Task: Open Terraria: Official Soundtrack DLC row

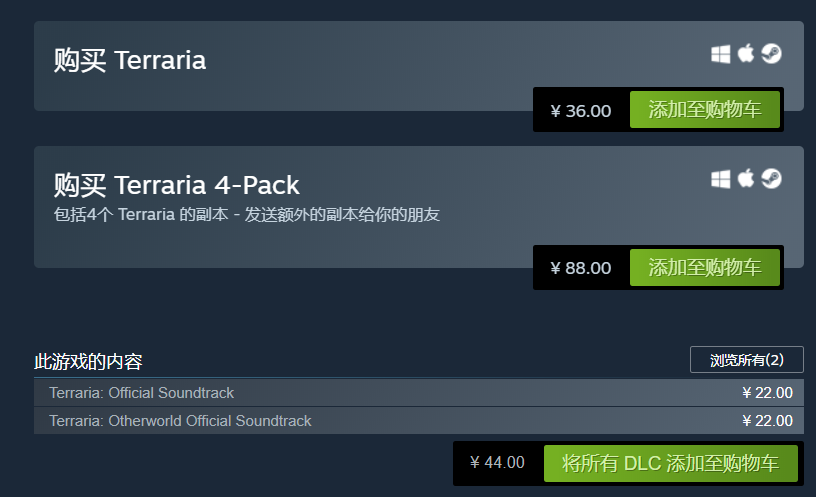Action: click(419, 392)
